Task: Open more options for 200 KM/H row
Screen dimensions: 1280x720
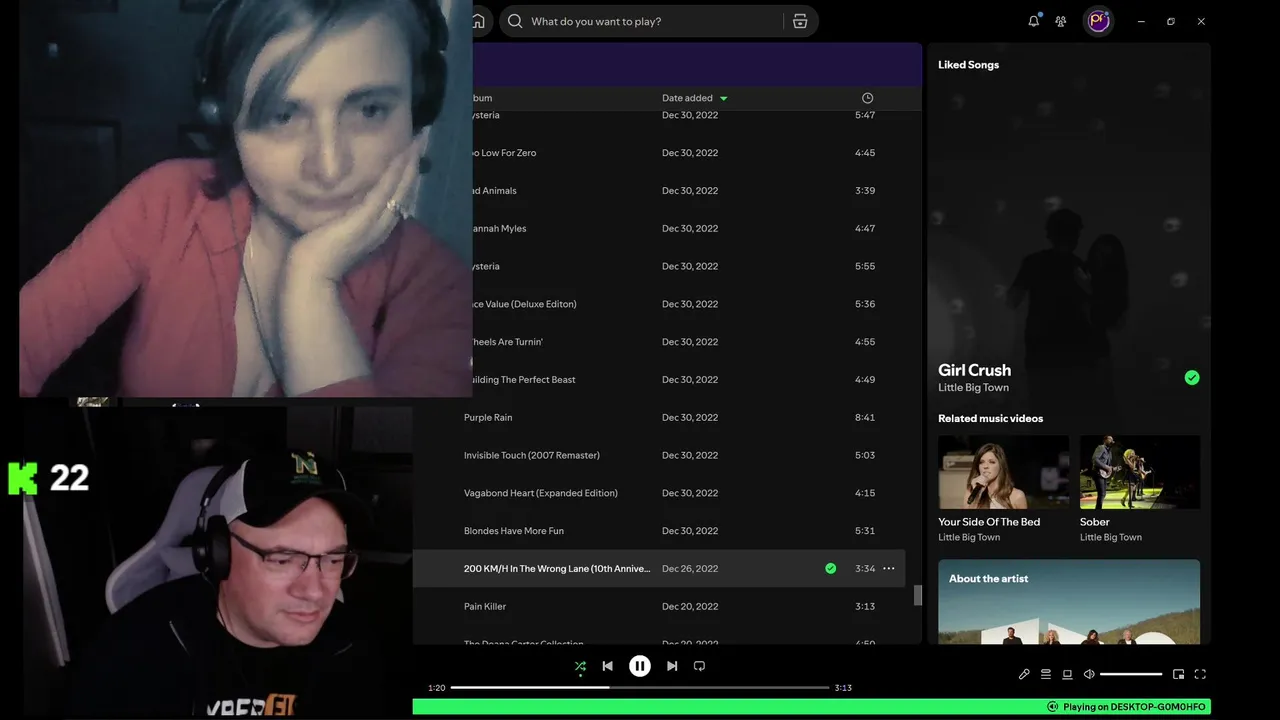Action: (888, 568)
